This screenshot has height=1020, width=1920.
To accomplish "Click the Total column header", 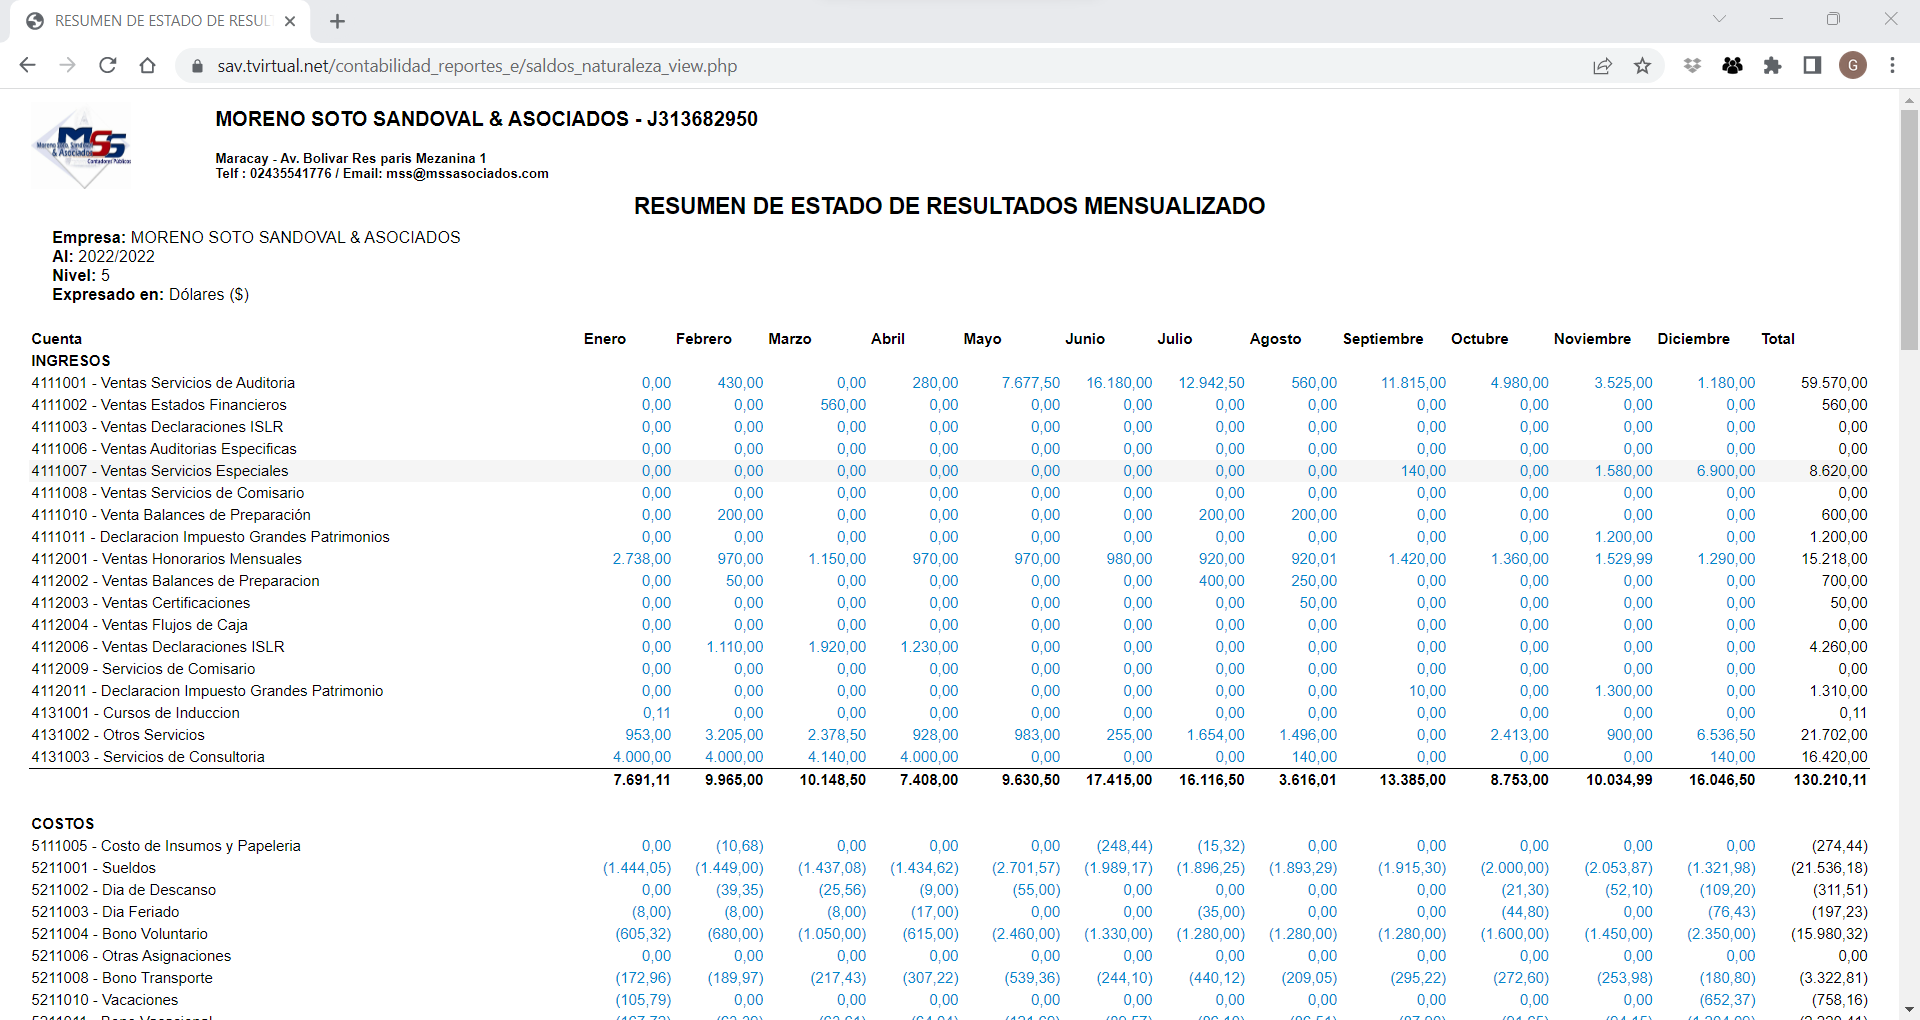I will pyautogui.click(x=1778, y=339).
